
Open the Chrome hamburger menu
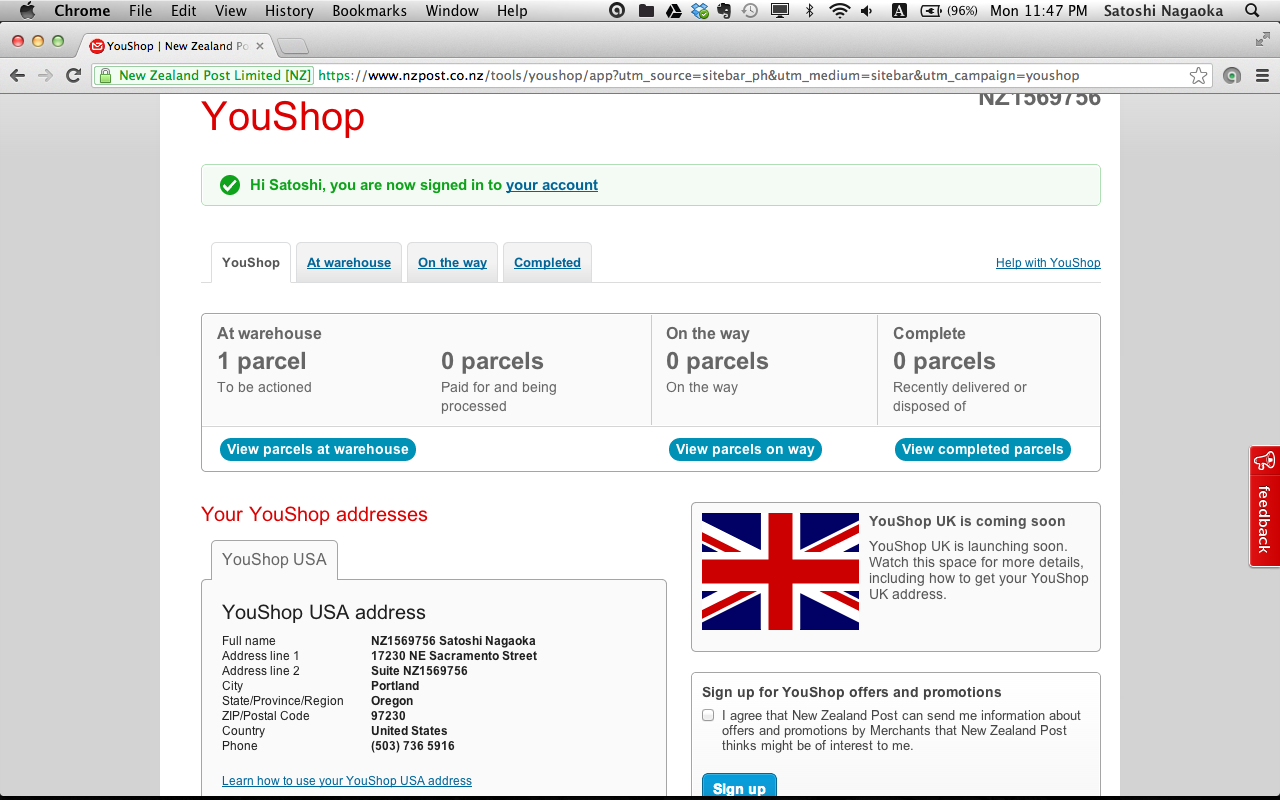pyautogui.click(x=1262, y=75)
